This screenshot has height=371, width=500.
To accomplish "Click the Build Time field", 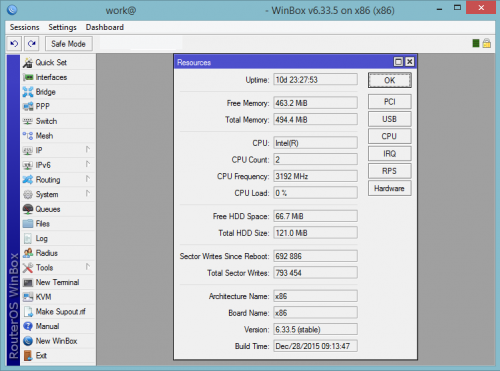I will [315, 346].
